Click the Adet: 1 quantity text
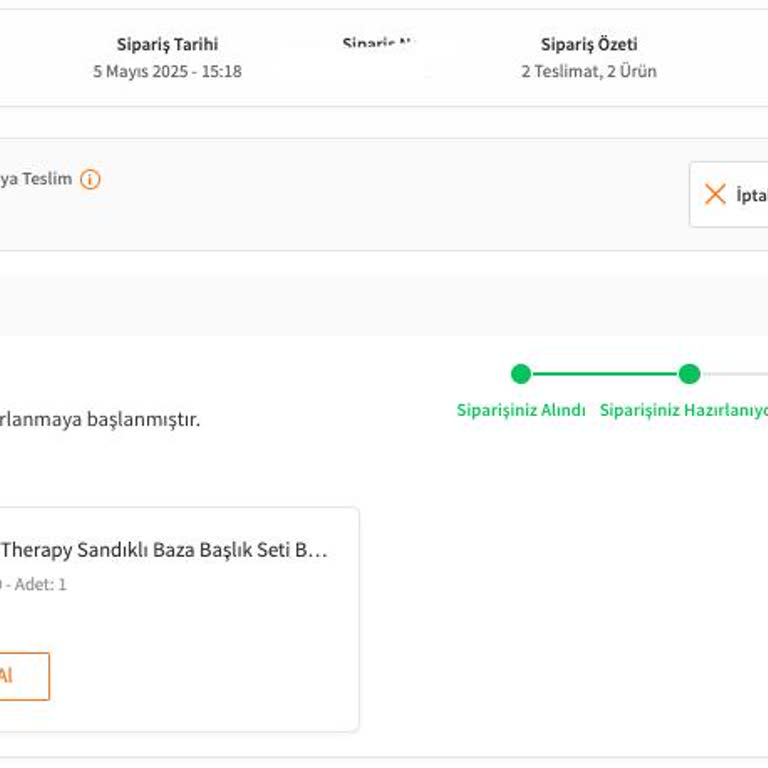The width and height of the screenshot is (768, 768). [x=41, y=584]
